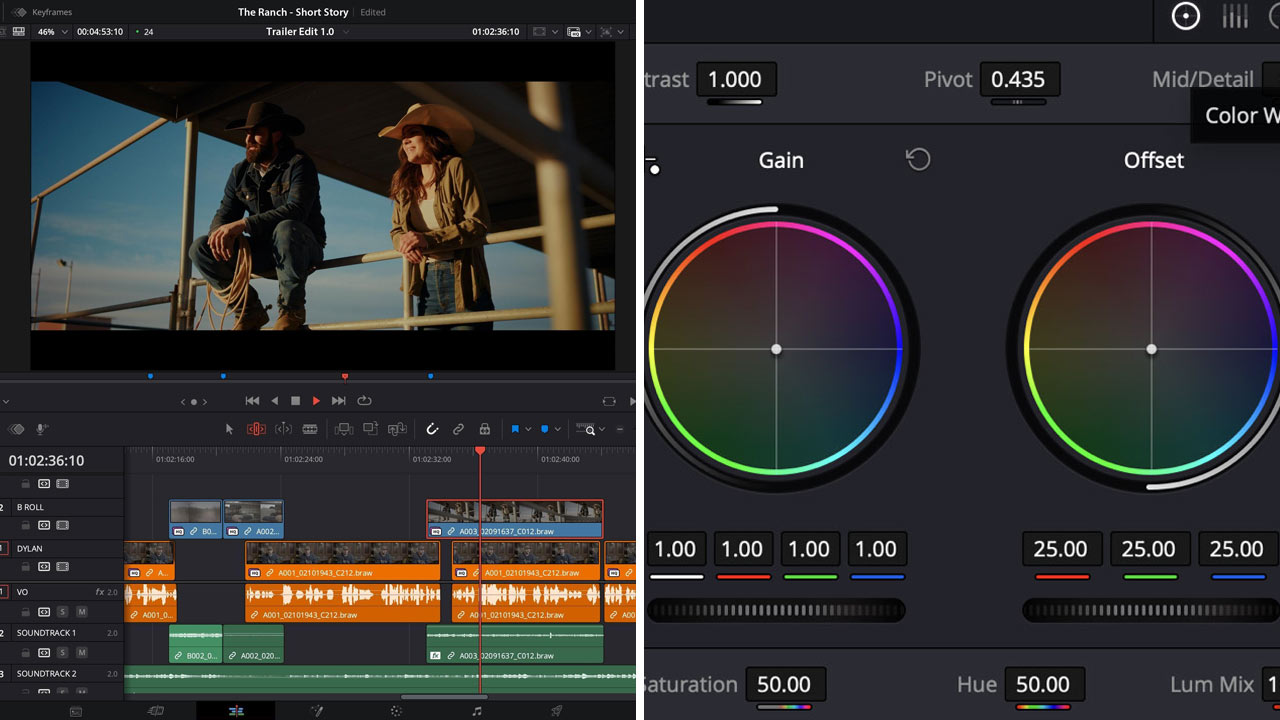
Task: Switch to the Color page tab
Action: 396,711
